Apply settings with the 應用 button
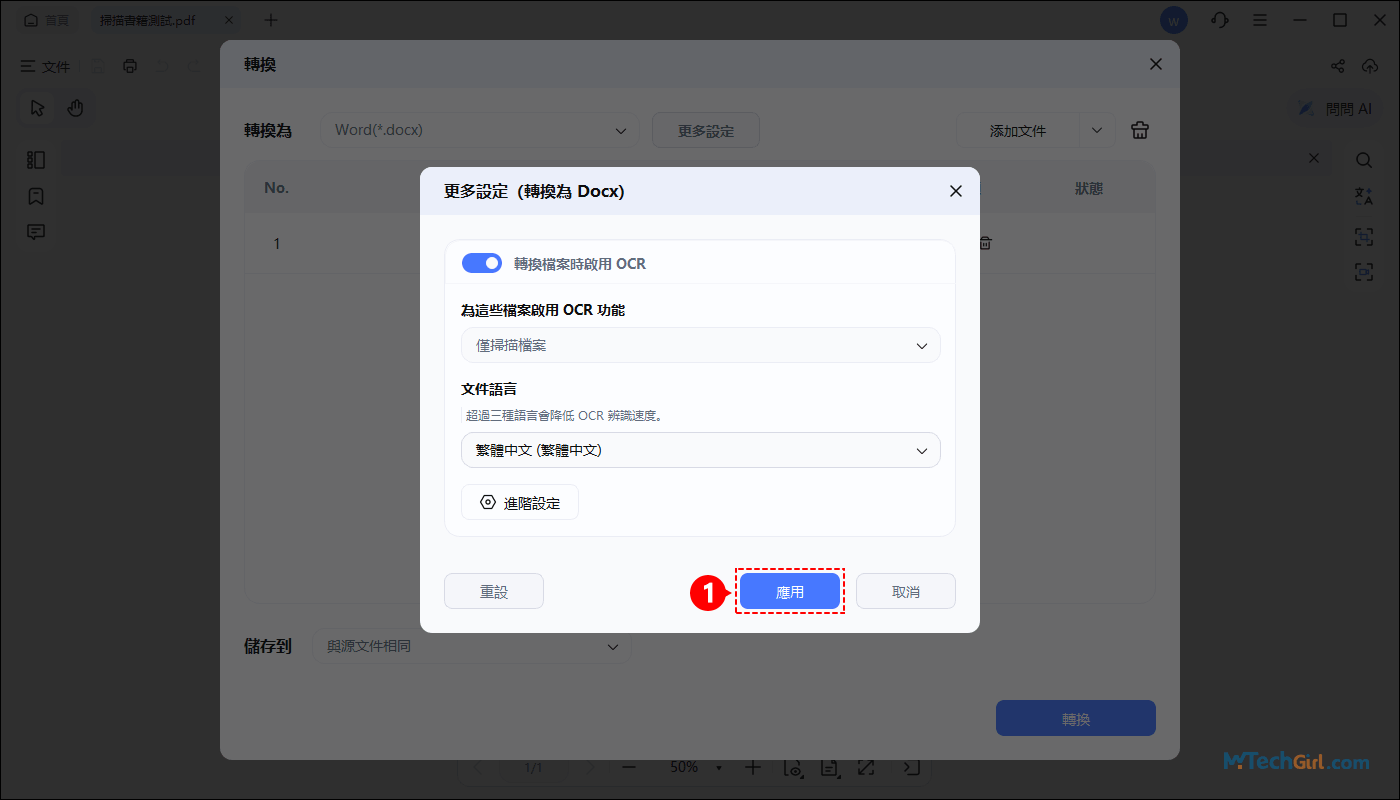 pyautogui.click(x=790, y=591)
